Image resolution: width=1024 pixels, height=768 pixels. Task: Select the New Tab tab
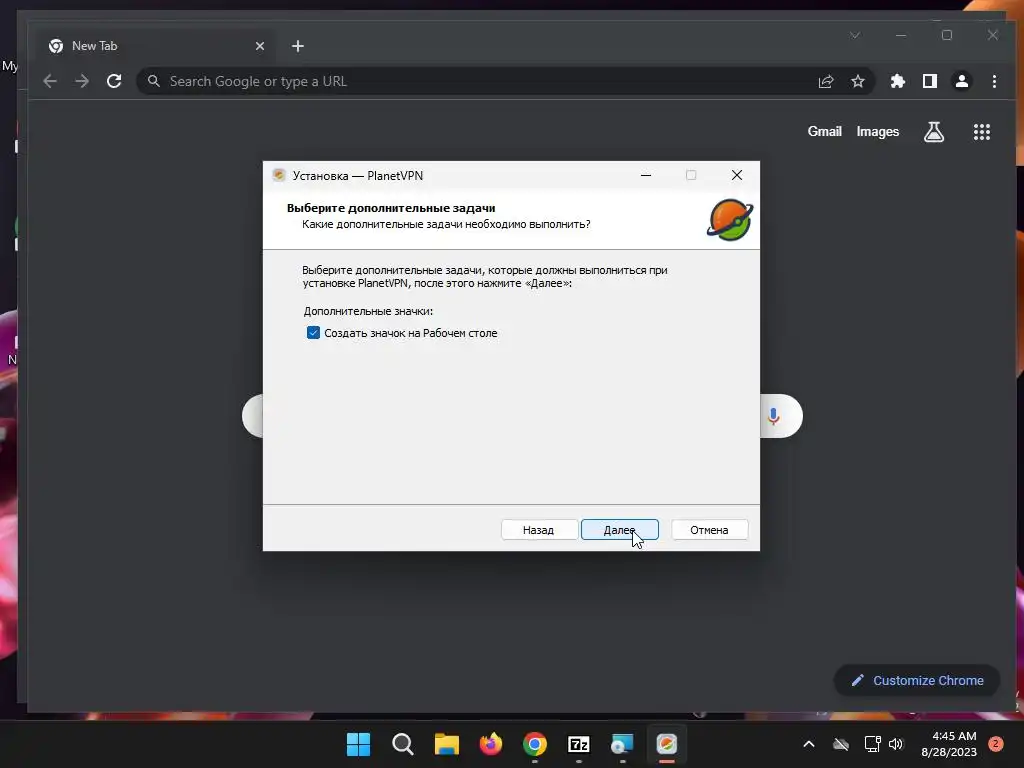(x=157, y=46)
